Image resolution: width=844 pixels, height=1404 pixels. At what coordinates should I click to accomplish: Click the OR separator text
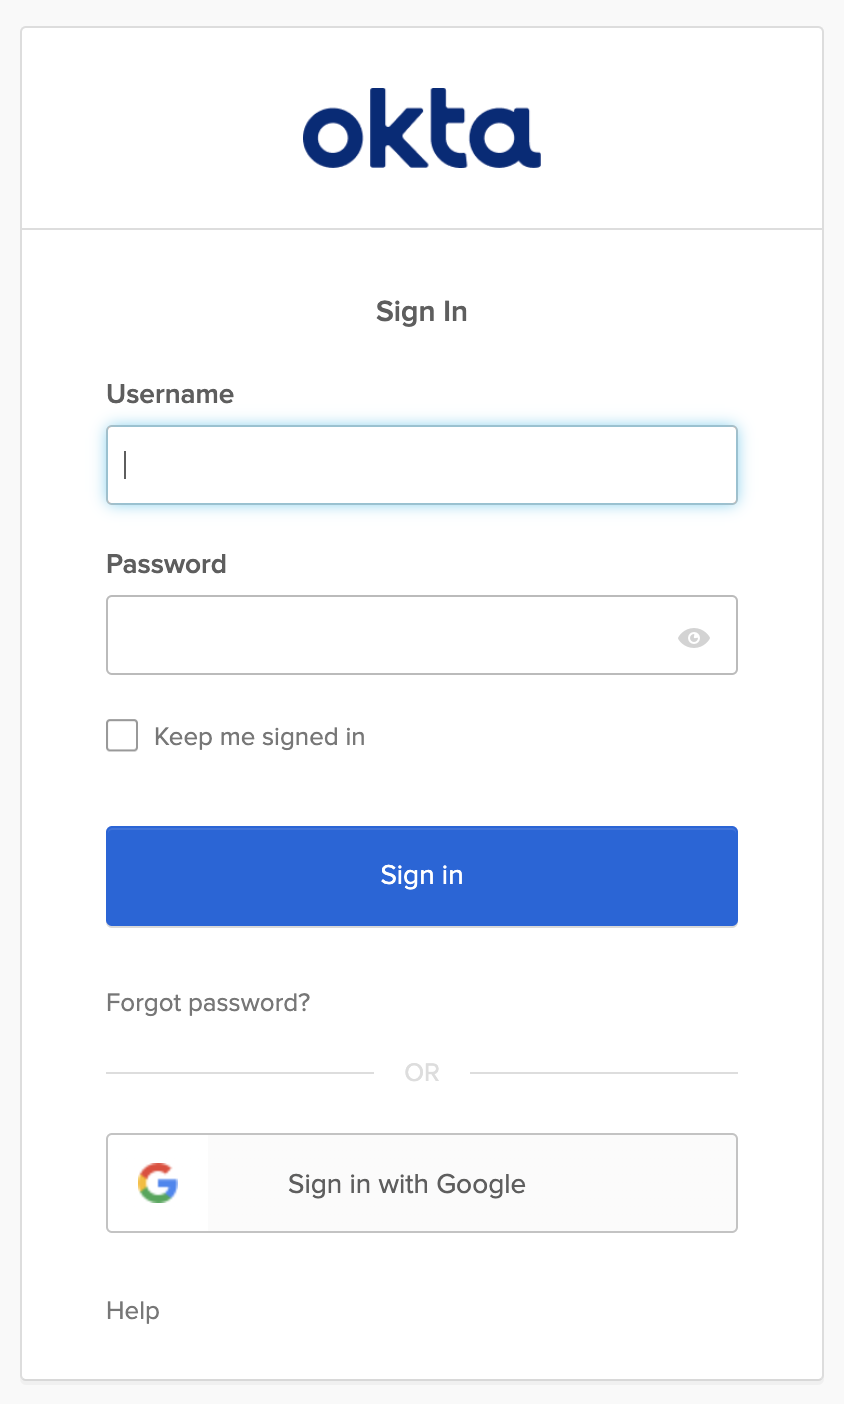421,1072
